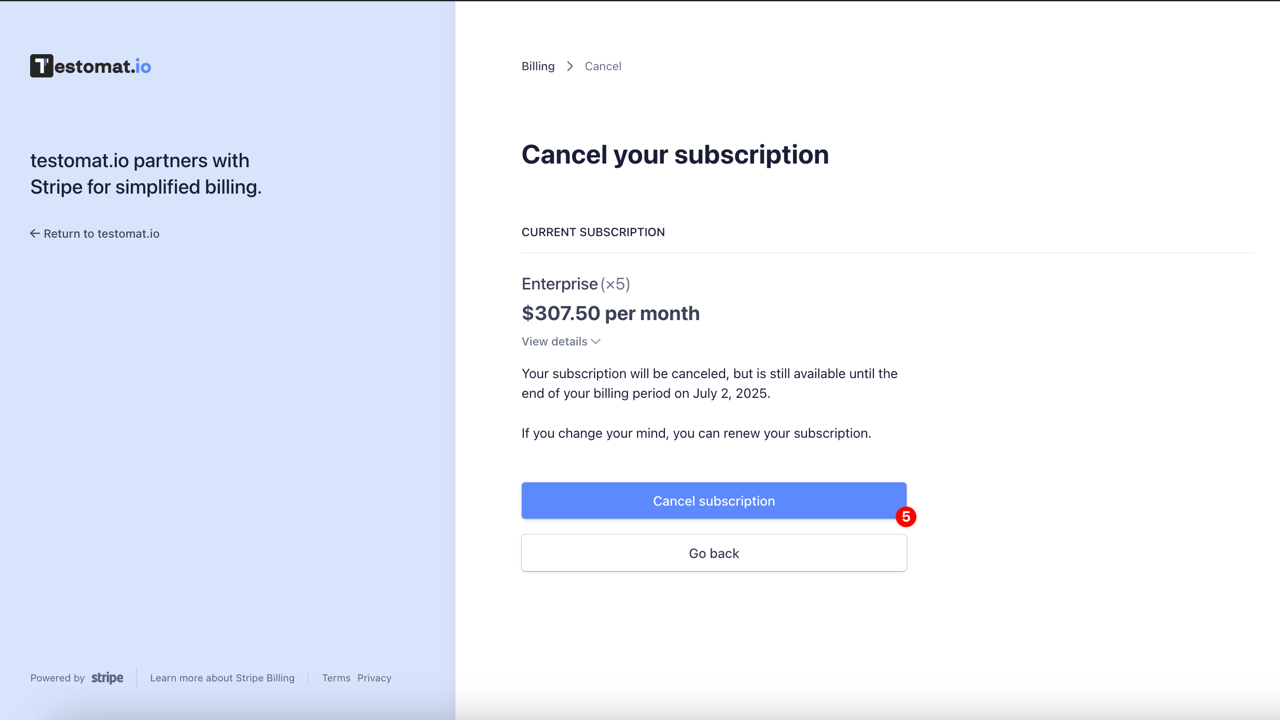
Task: Open the Terms link in footer
Action: tap(336, 677)
